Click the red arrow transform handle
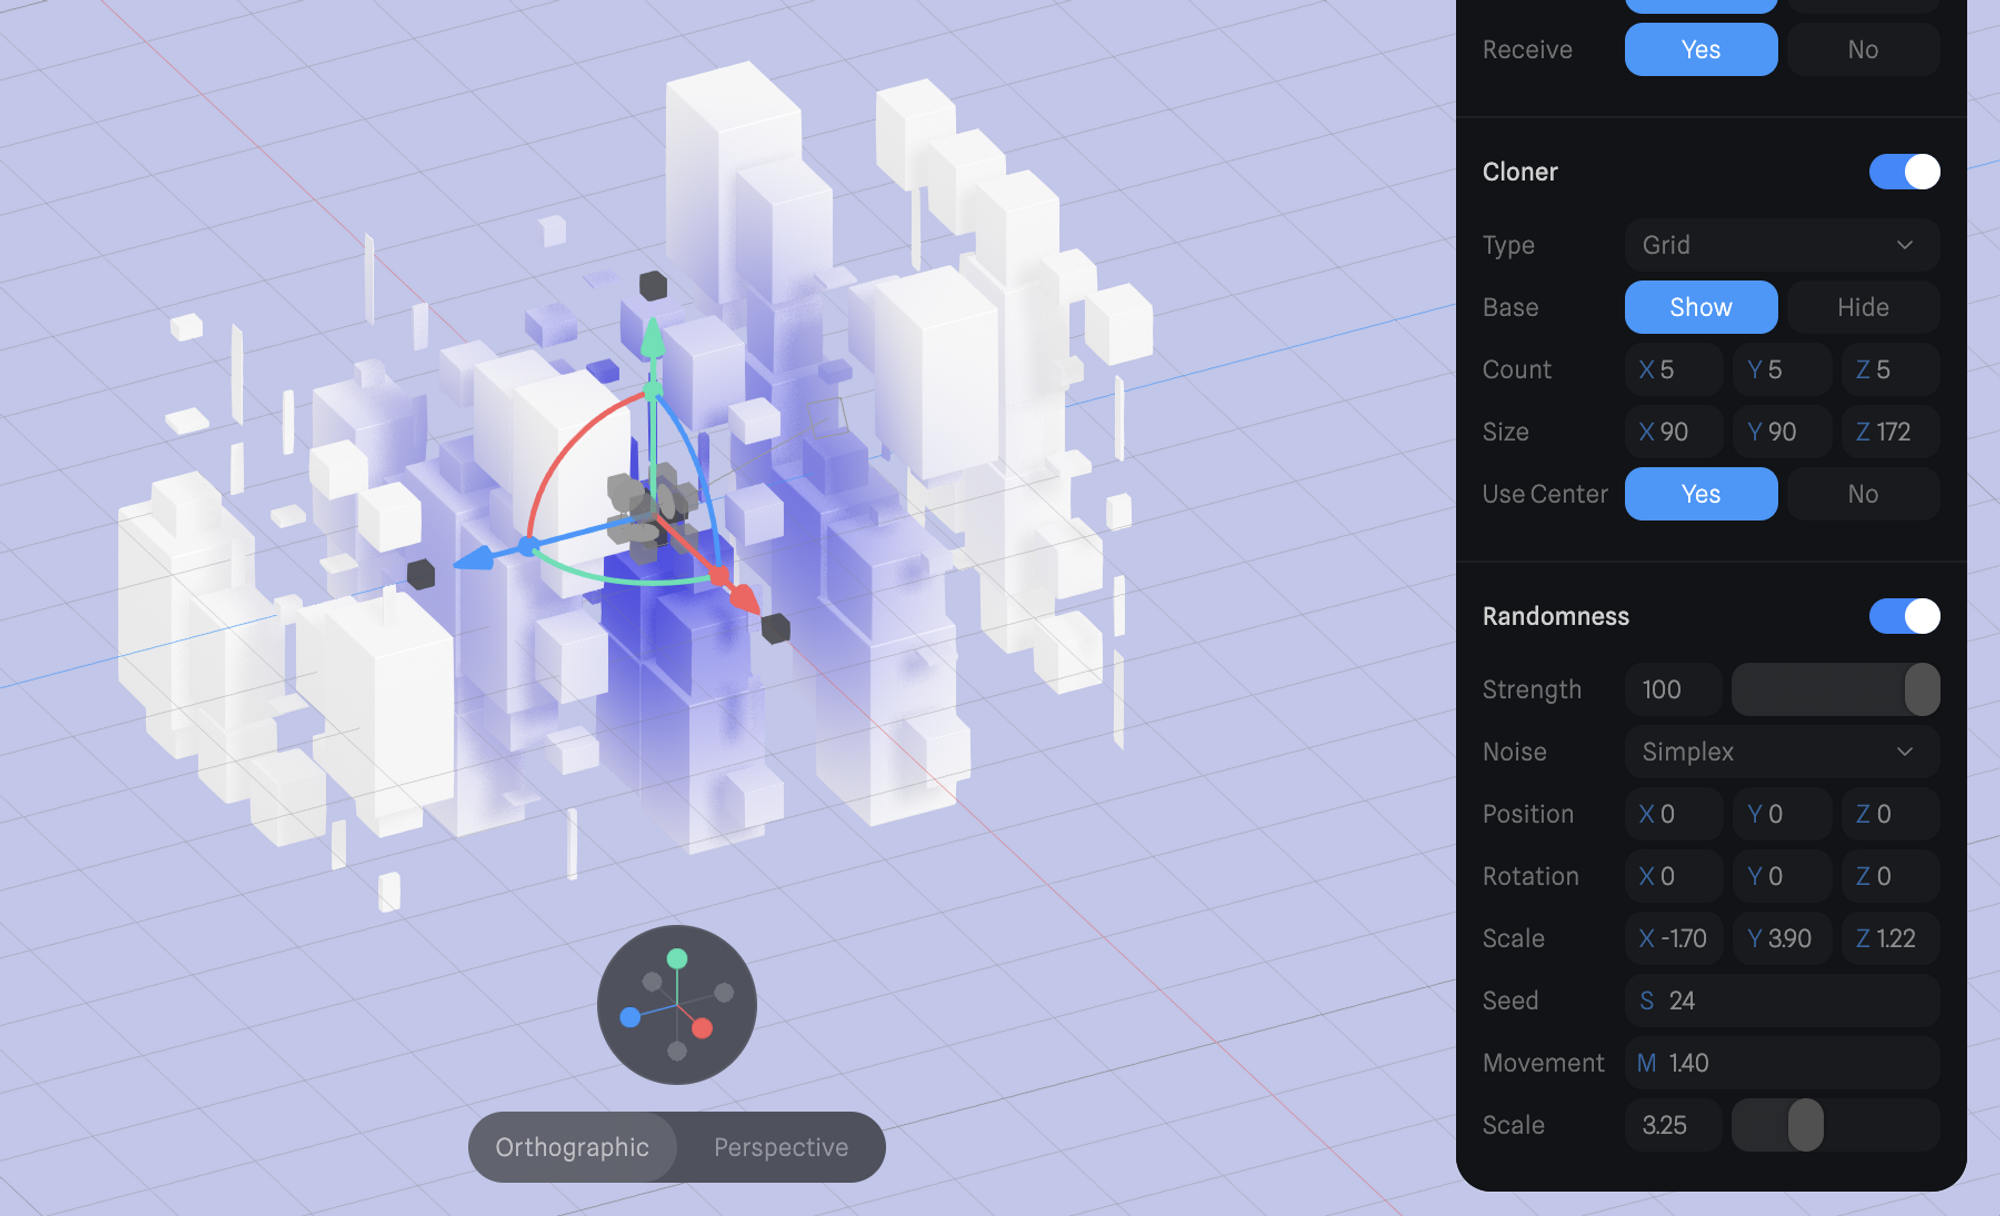Viewport: 2000px width, 1216px height. click(x=743, y=597)
